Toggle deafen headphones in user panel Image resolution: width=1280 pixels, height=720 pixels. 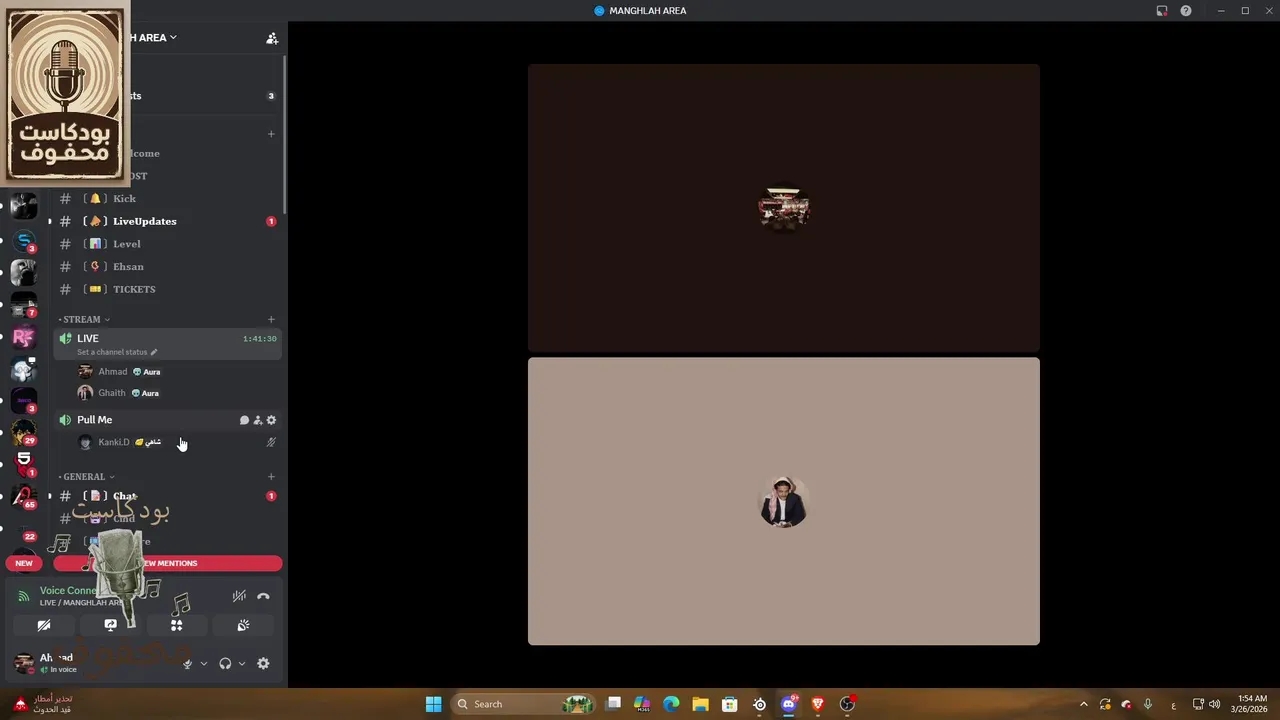[225, 663]
